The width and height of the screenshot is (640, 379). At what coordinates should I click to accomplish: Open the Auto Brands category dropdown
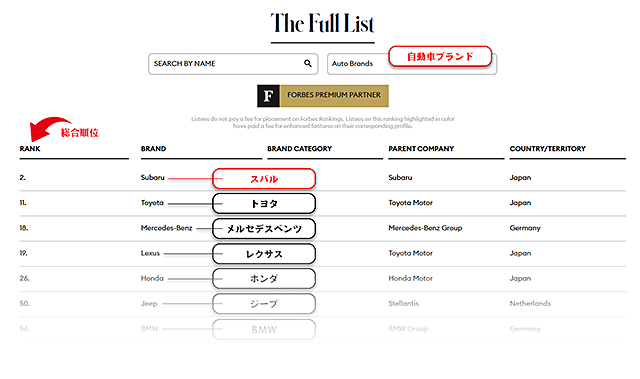(412, 64)
